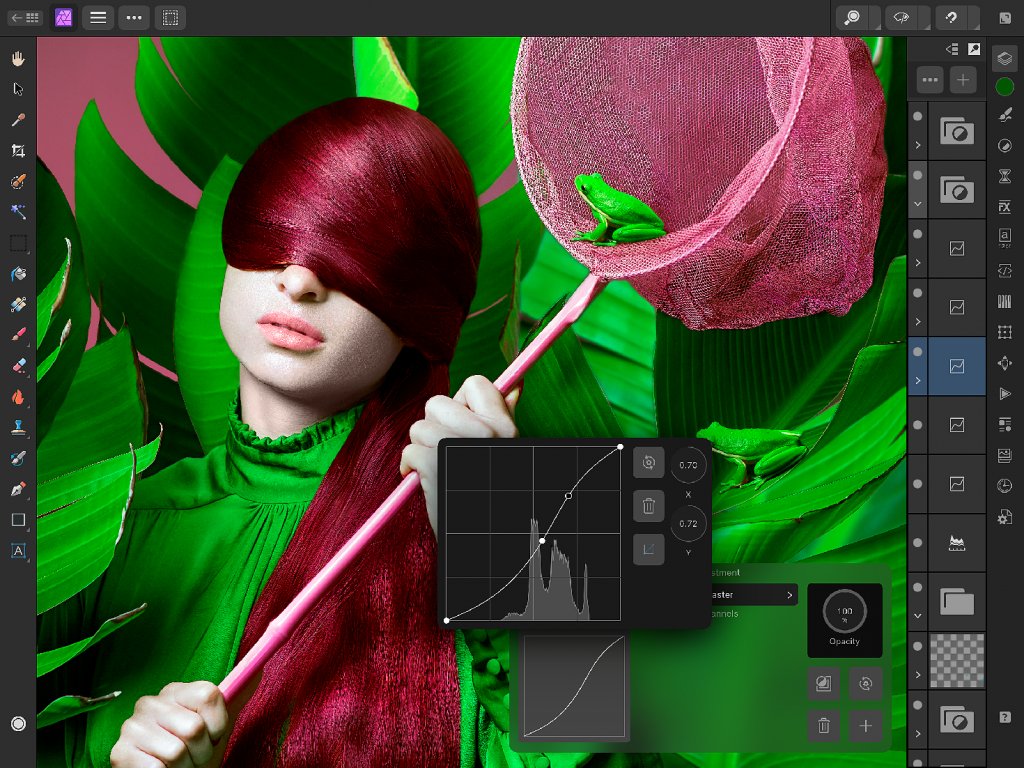This screenshot has width=1024, height=768.
Task: Open the layers panel three-dots options
Action: pos(930,80)
